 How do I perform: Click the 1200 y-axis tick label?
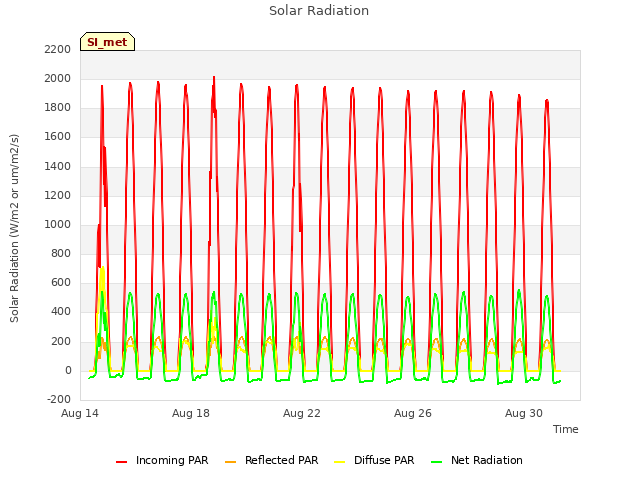(x=58, y=196)
